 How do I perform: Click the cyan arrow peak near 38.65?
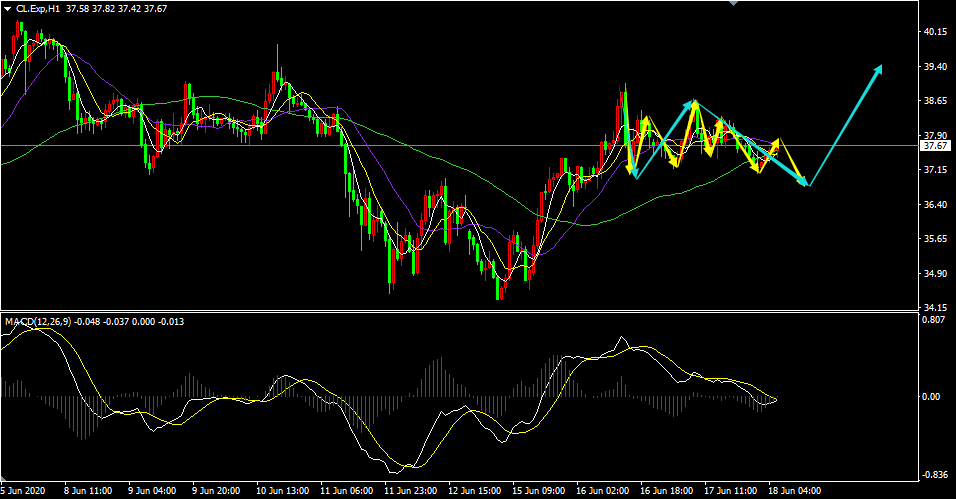[692, 102]
